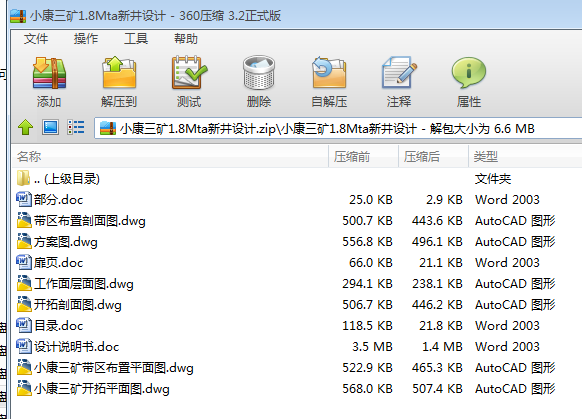Click the 文件夹 type cell
This screenshot has width=582, height=419.
[x=493, y=179]
